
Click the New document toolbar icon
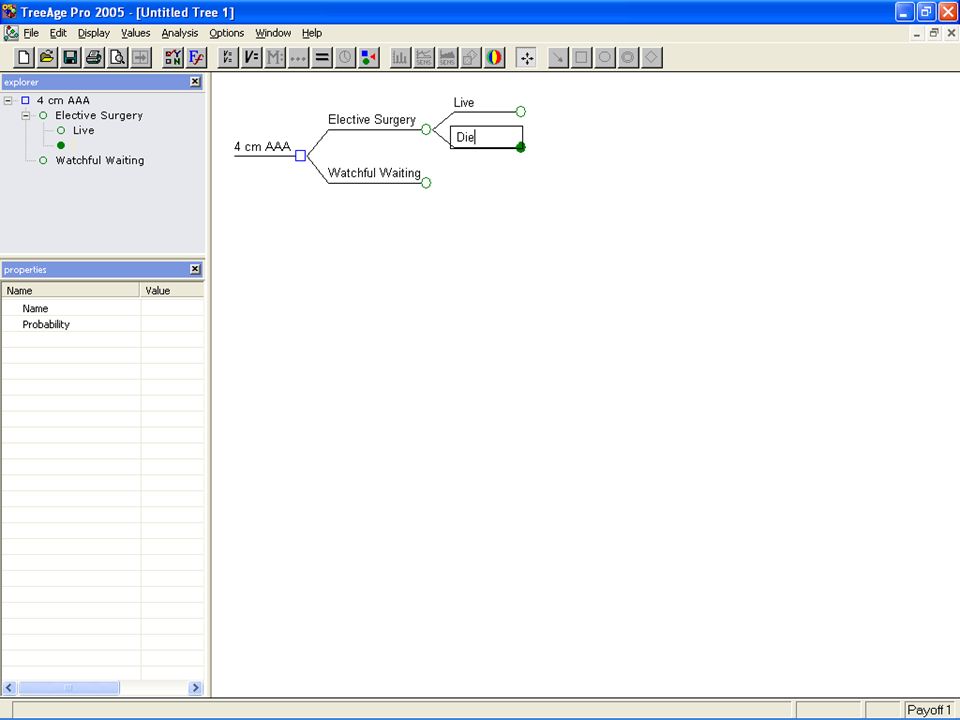[24, 58]
